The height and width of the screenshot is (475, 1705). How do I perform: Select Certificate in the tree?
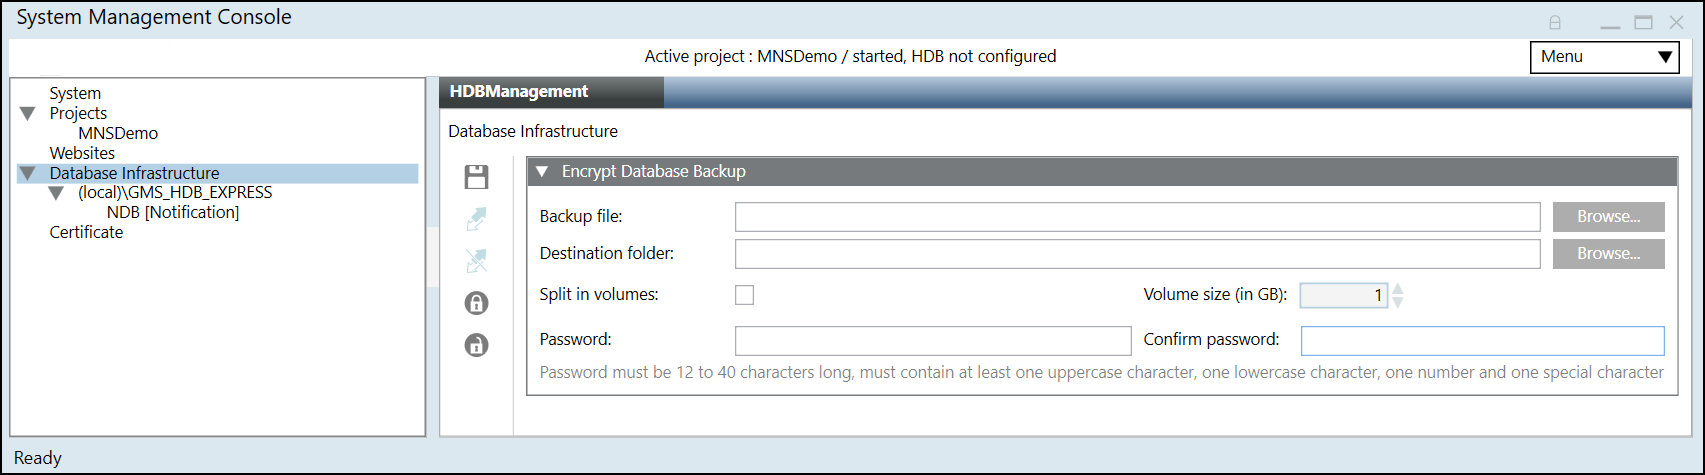[x=86, y=232]
